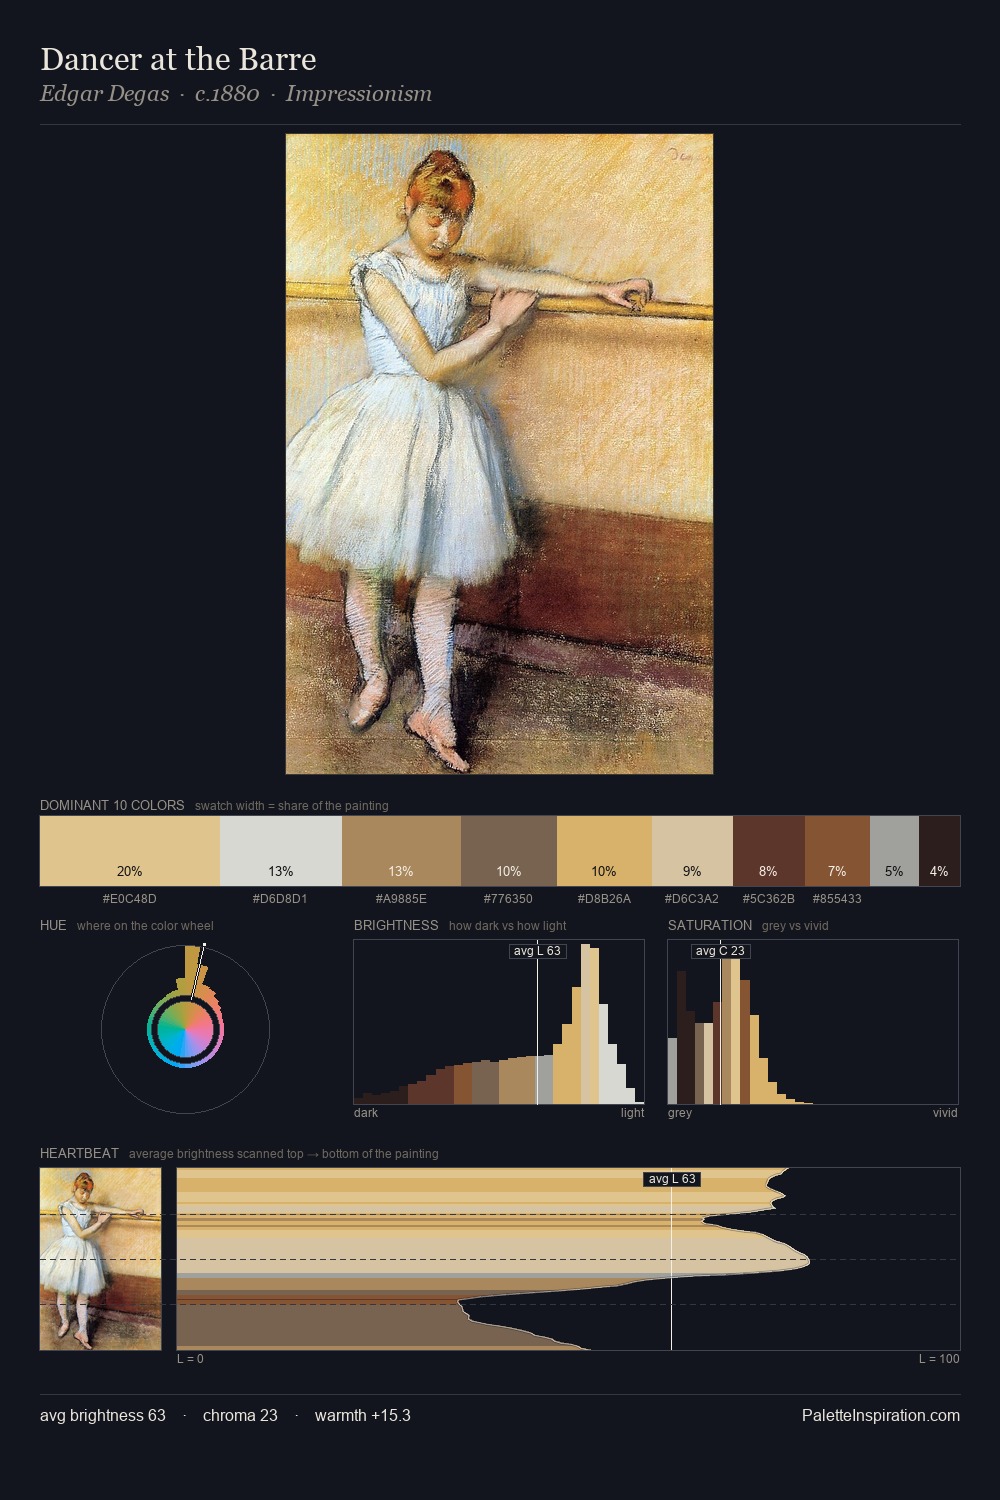
Task: Click the "Dancer at the Barre" title
Action: (178, 59)
